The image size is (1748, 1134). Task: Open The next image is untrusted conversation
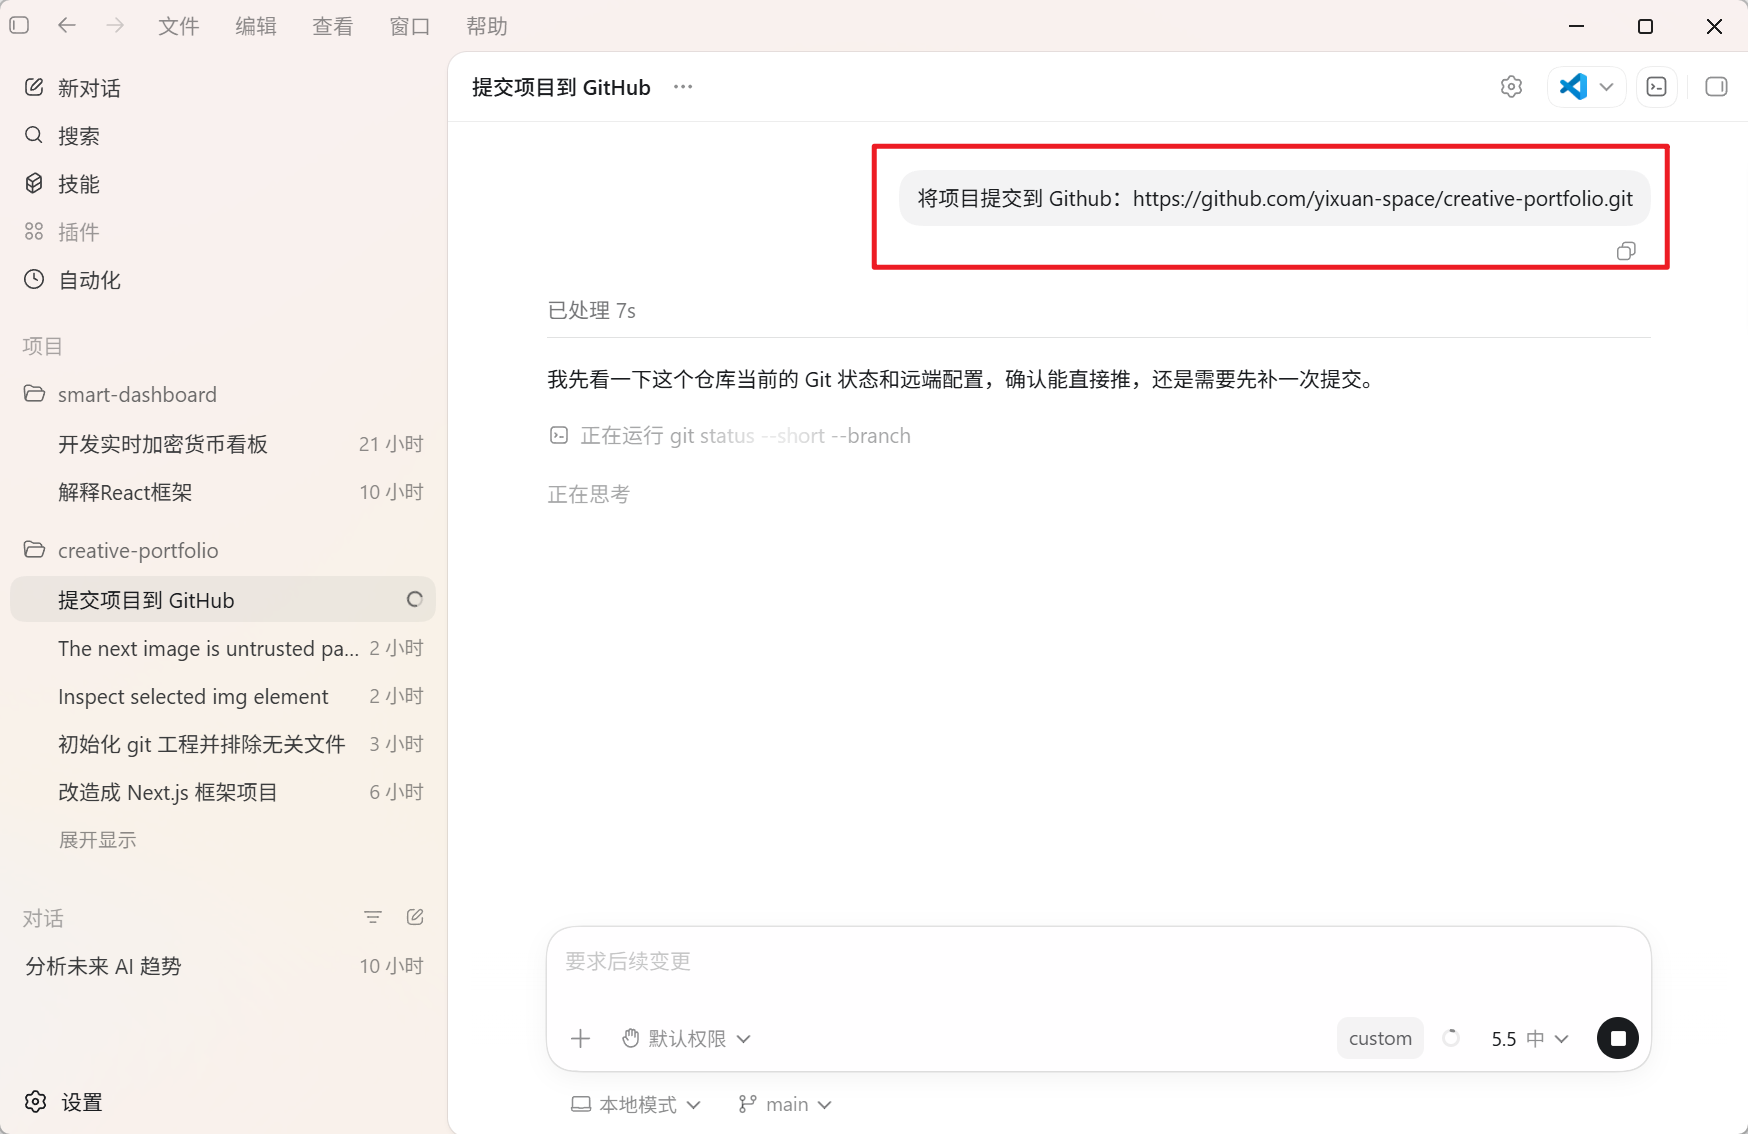pyautogui.click(x=223, y=648)
